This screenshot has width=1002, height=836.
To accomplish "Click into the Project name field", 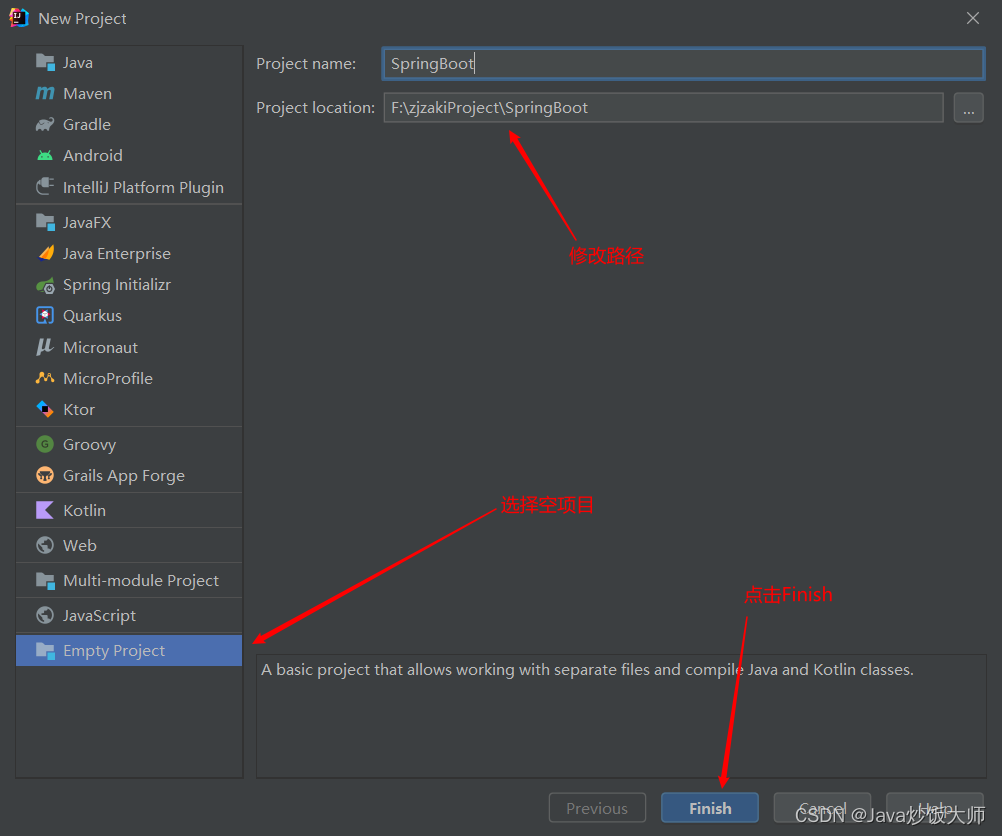I will [x=683, y=63].
